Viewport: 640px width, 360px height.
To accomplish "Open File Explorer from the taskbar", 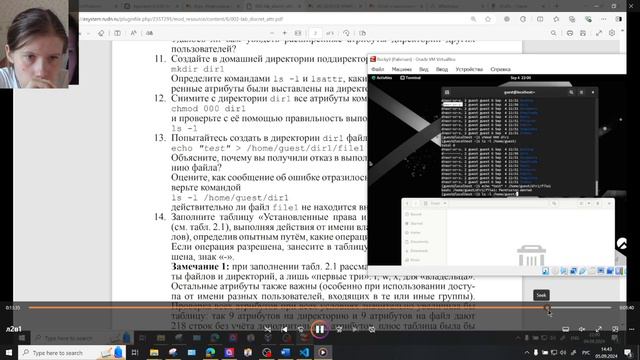I will pyautogui.click(x=154, y=353).
